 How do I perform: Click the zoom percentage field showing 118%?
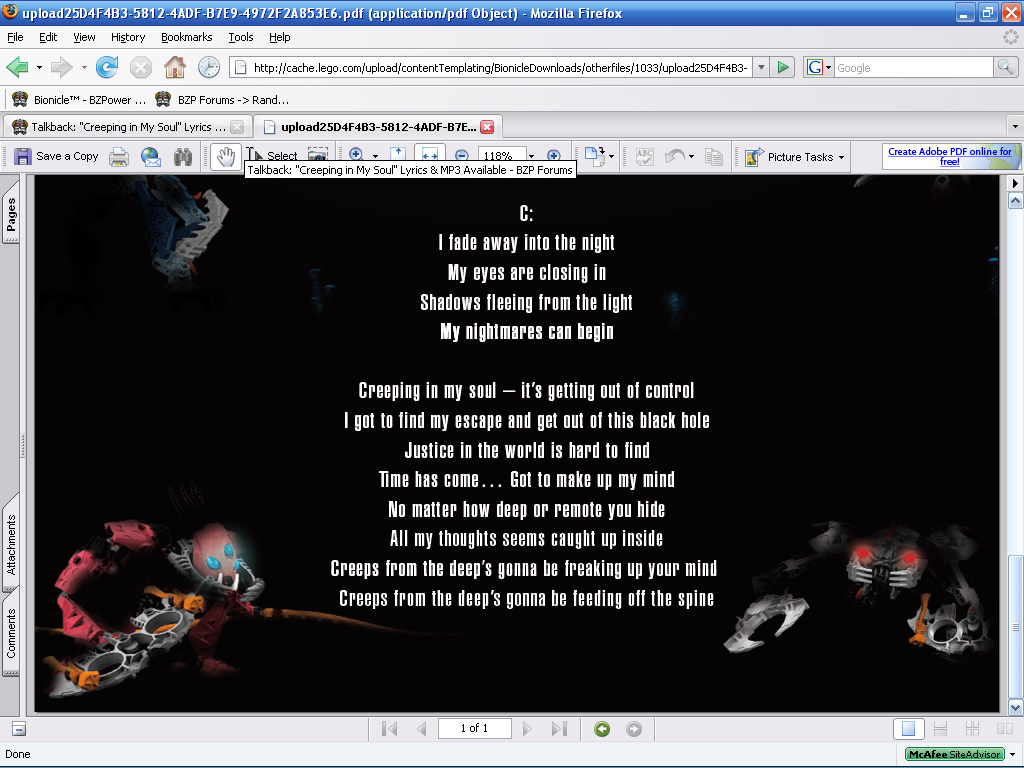click(x=500, y=155)
